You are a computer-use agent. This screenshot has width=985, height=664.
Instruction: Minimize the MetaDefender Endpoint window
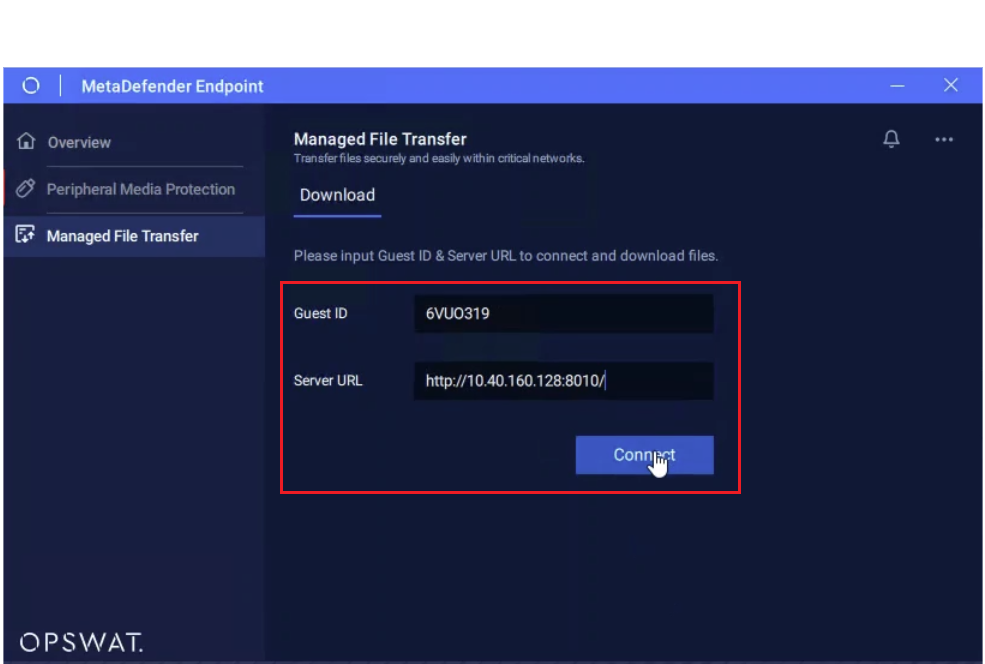coord(897,85)
